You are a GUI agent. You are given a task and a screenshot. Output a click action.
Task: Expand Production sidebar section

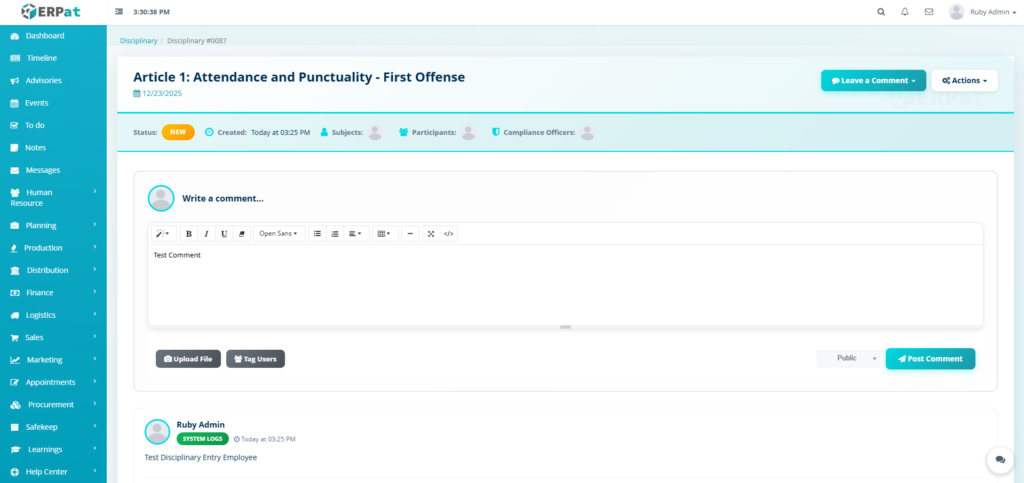(53, 247)
